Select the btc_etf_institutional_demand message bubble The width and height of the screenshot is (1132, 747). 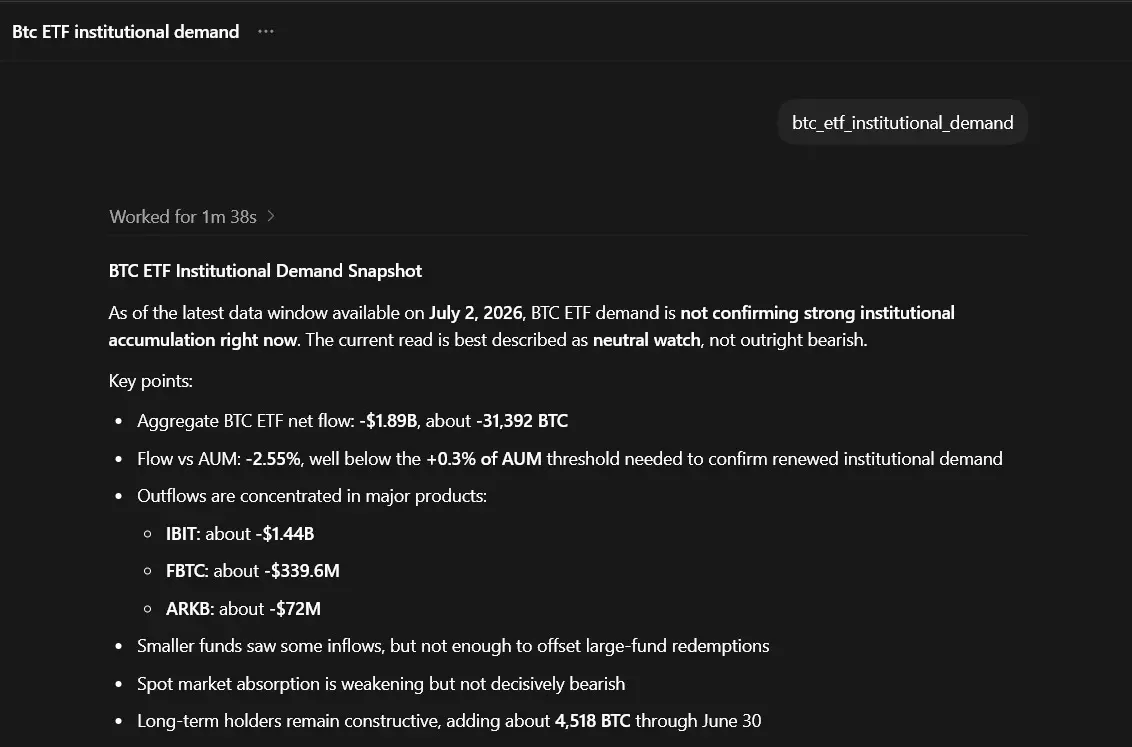pyautogui.click(x=902, y=123)
